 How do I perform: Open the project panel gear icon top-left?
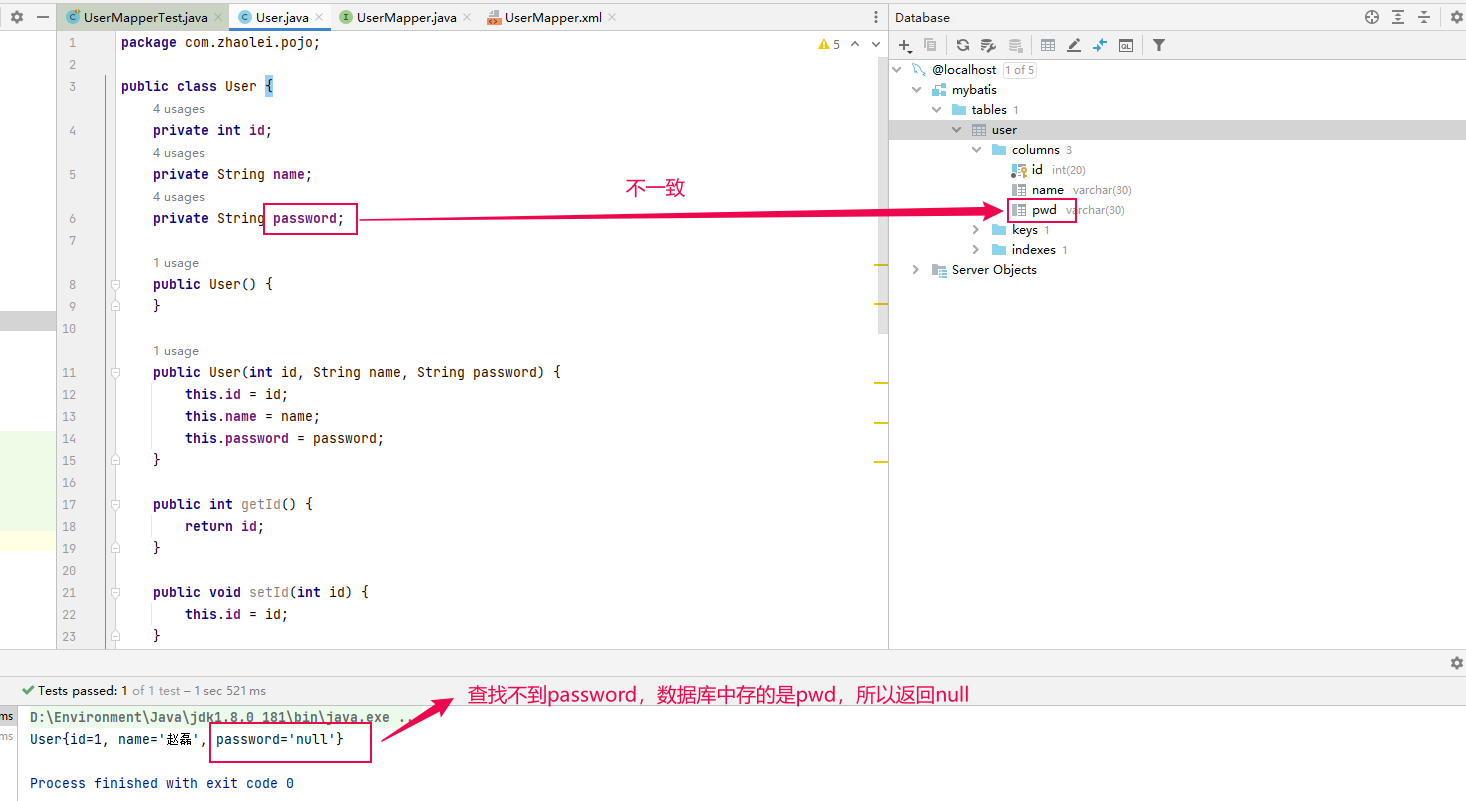tap(17, 17)
